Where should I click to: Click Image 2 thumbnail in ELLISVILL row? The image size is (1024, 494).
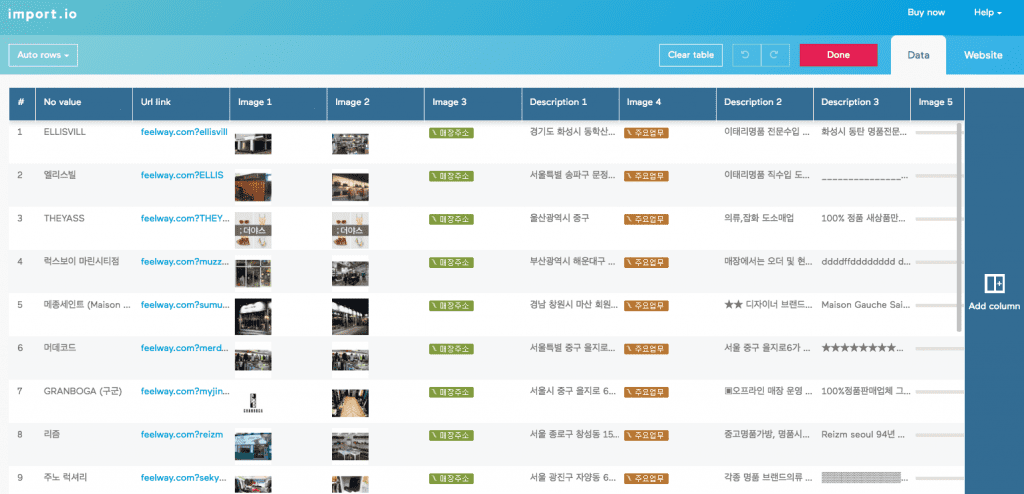point(350,144)
